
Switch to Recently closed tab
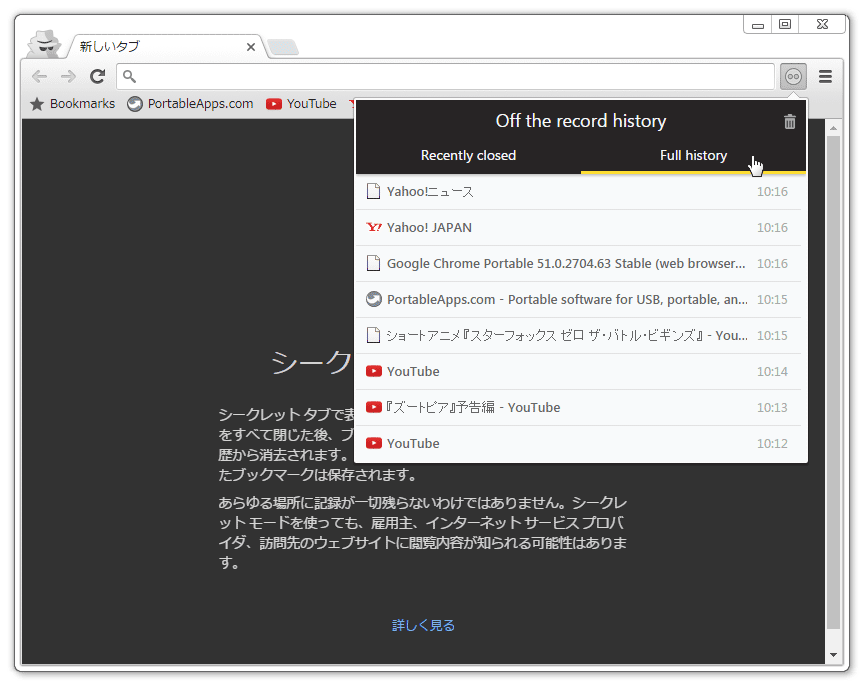point(468,155)
